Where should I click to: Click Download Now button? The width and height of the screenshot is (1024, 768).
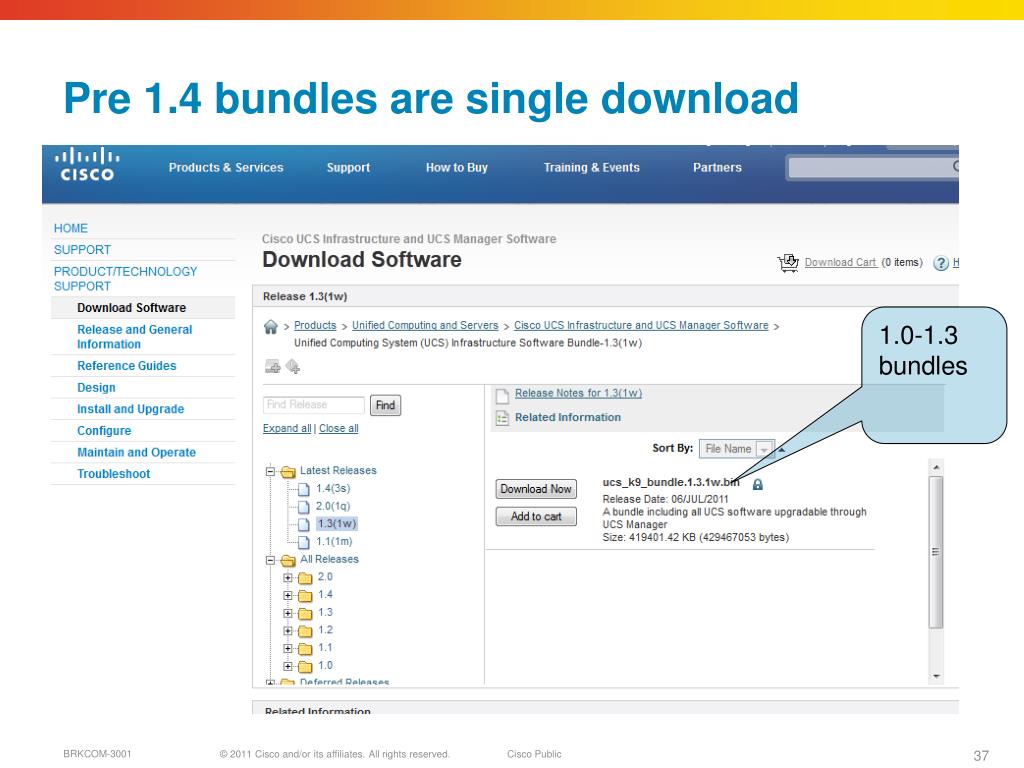click(x=536, y=488)
